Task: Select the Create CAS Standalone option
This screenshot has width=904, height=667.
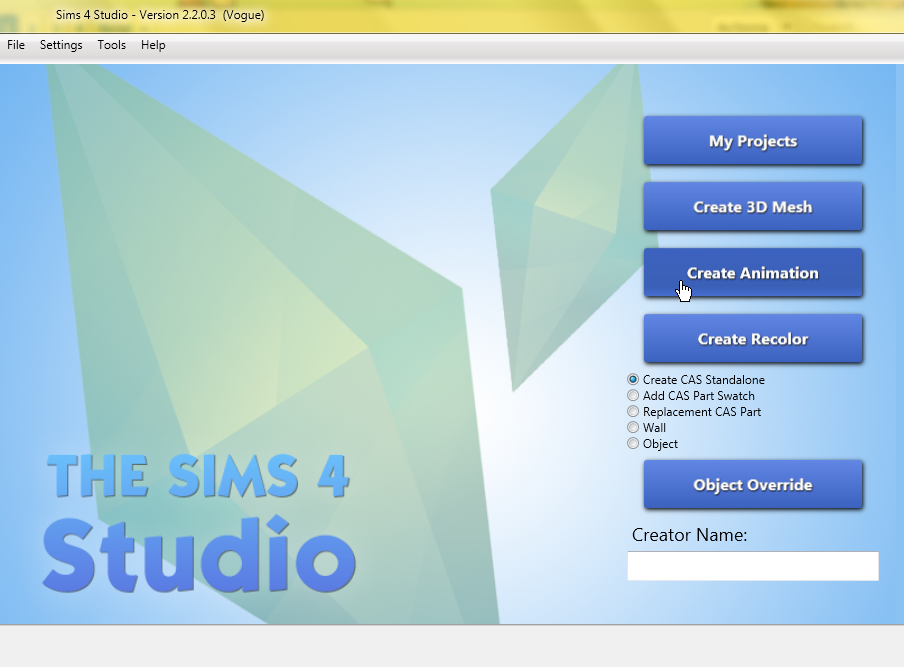Action: [x=633, y=379]
